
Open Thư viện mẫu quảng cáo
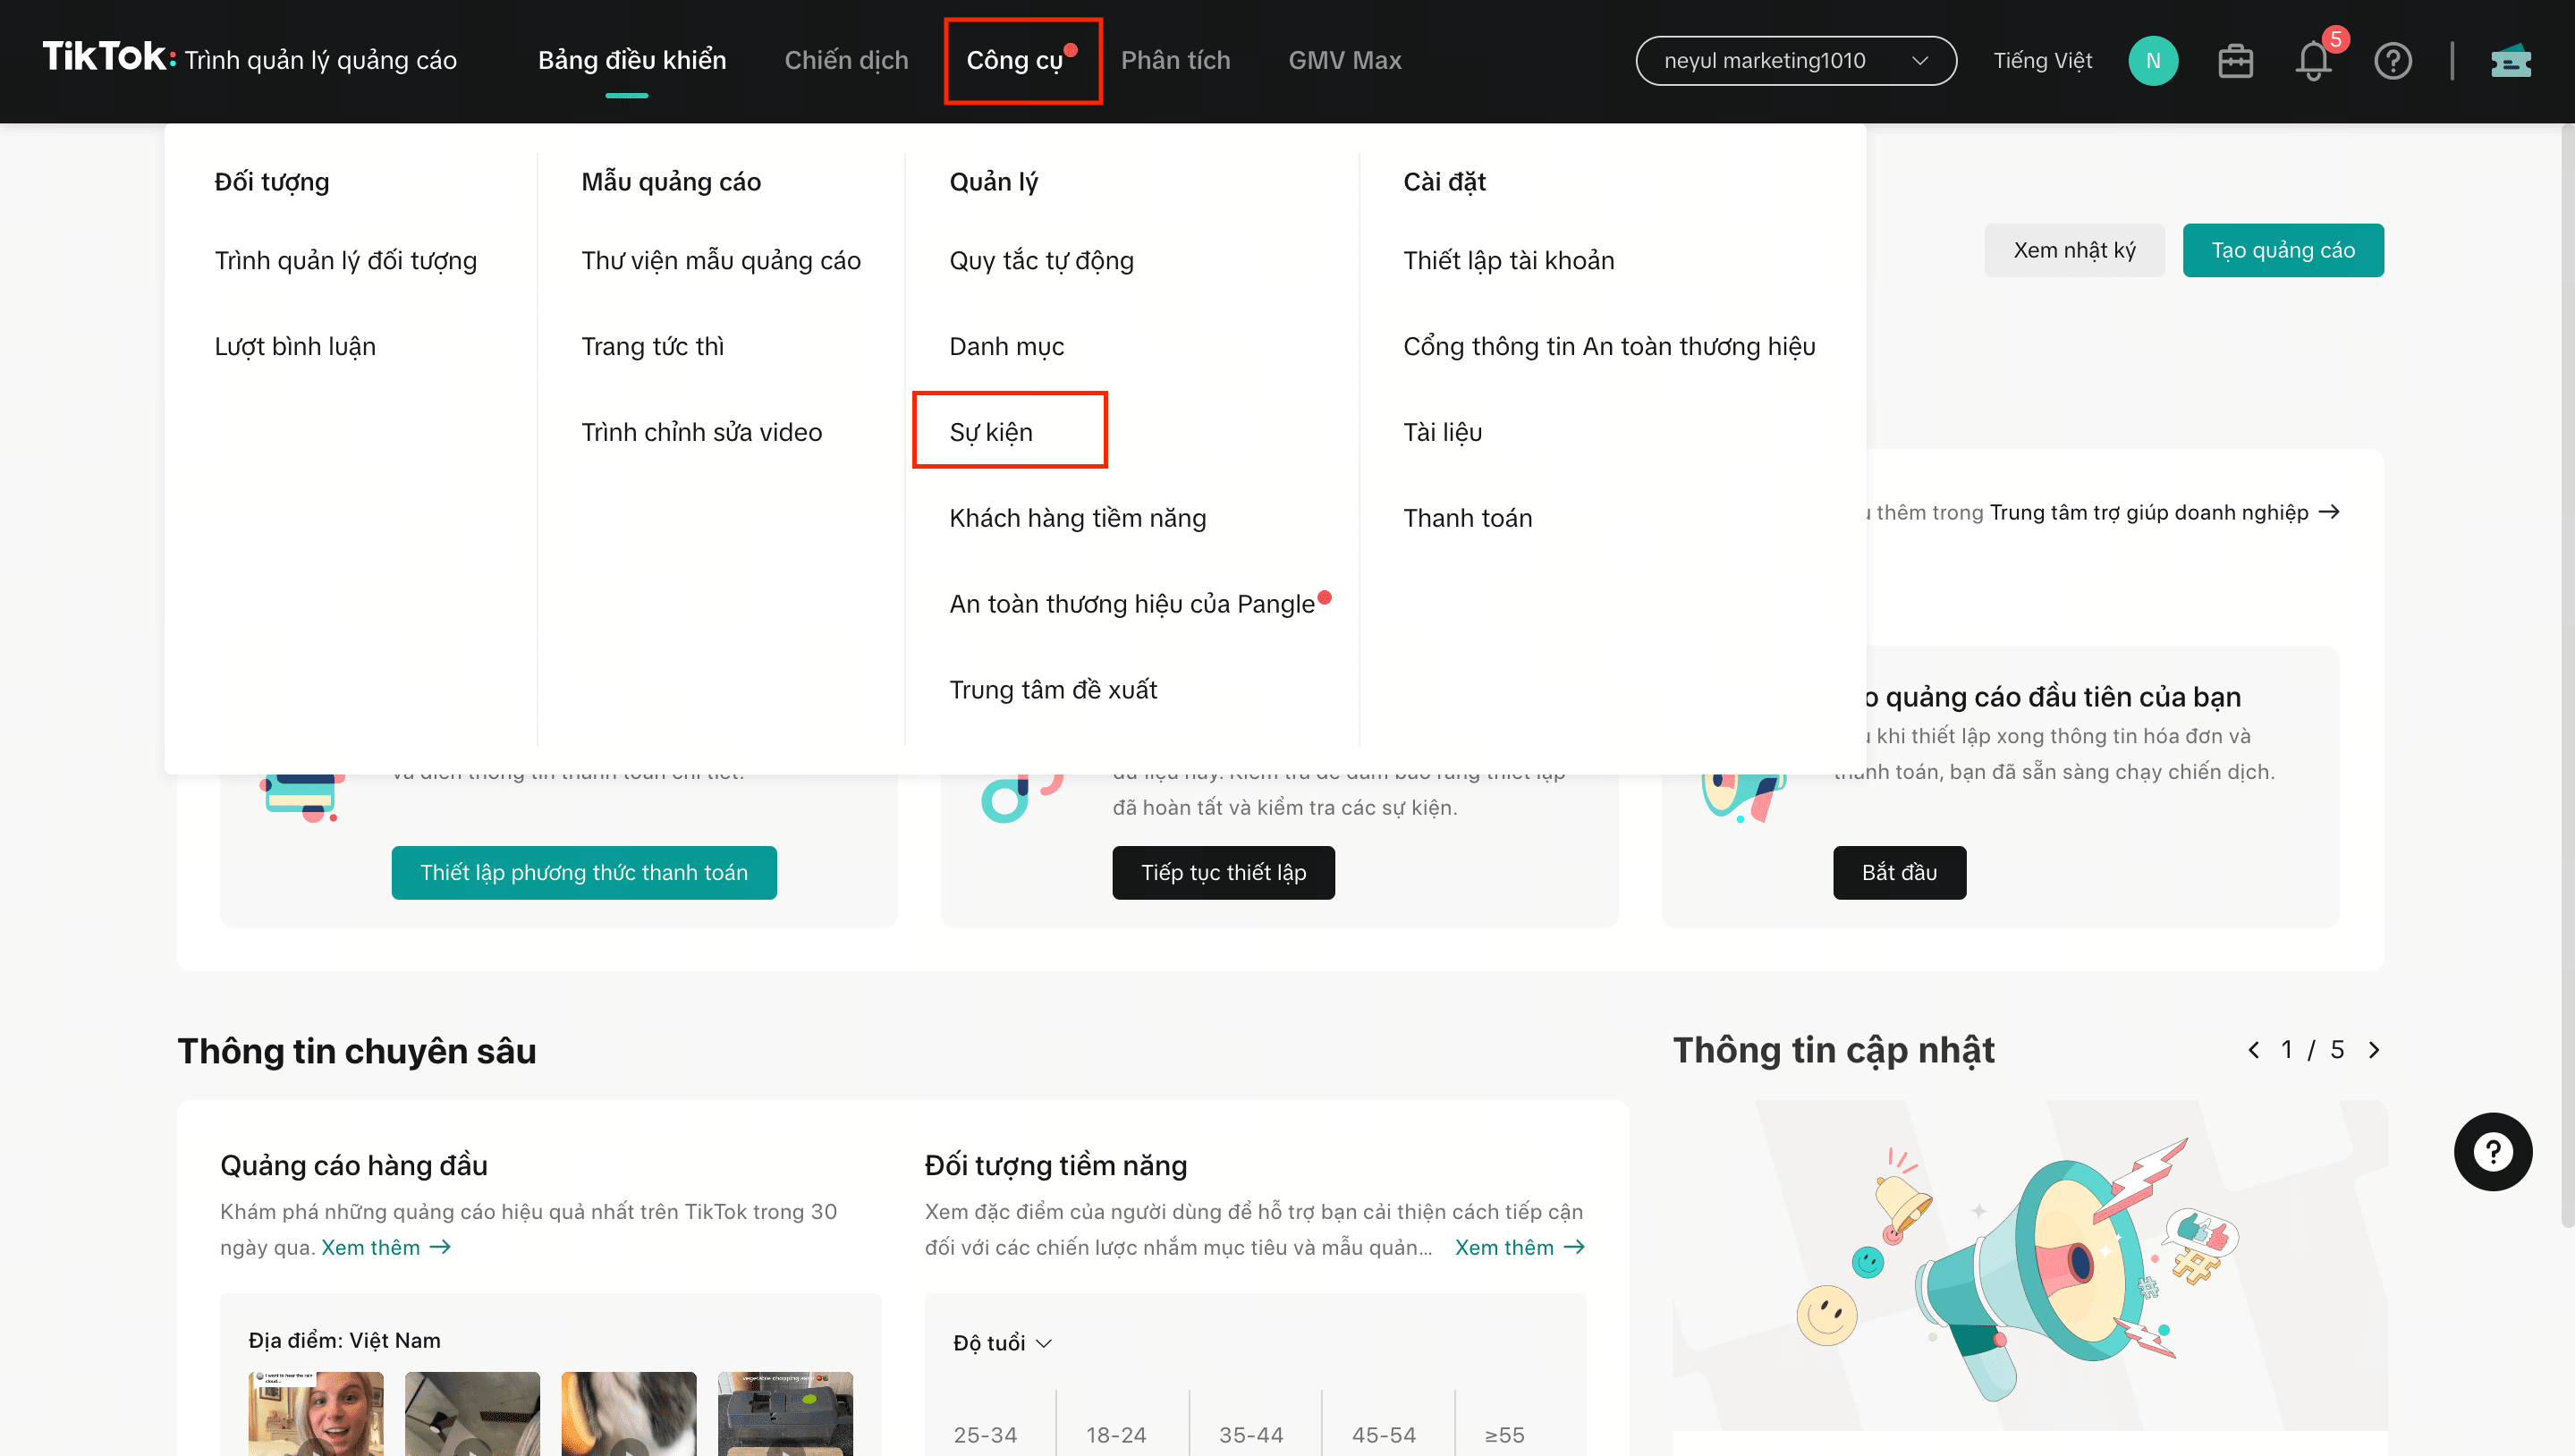click(720, 261)
